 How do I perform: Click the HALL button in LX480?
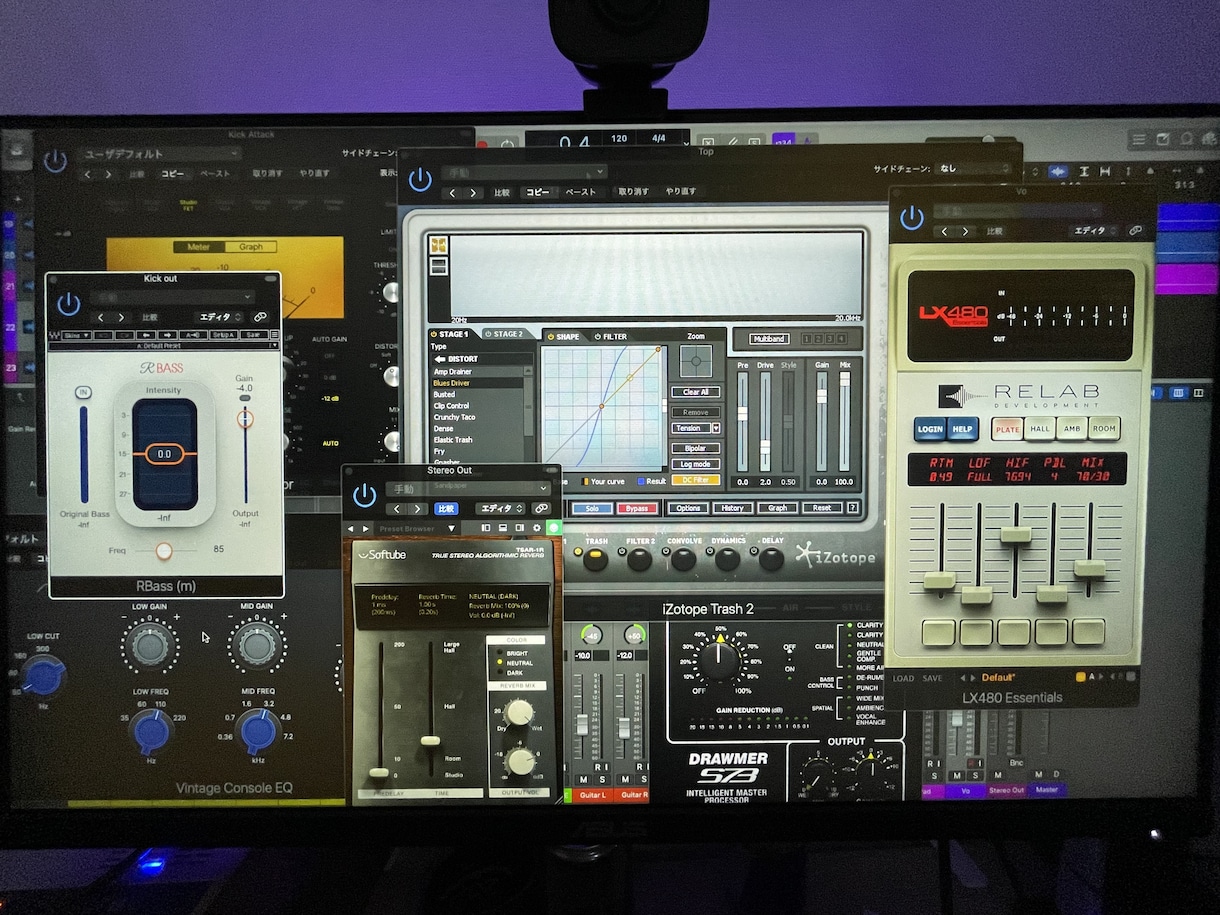coord(1041,428)
